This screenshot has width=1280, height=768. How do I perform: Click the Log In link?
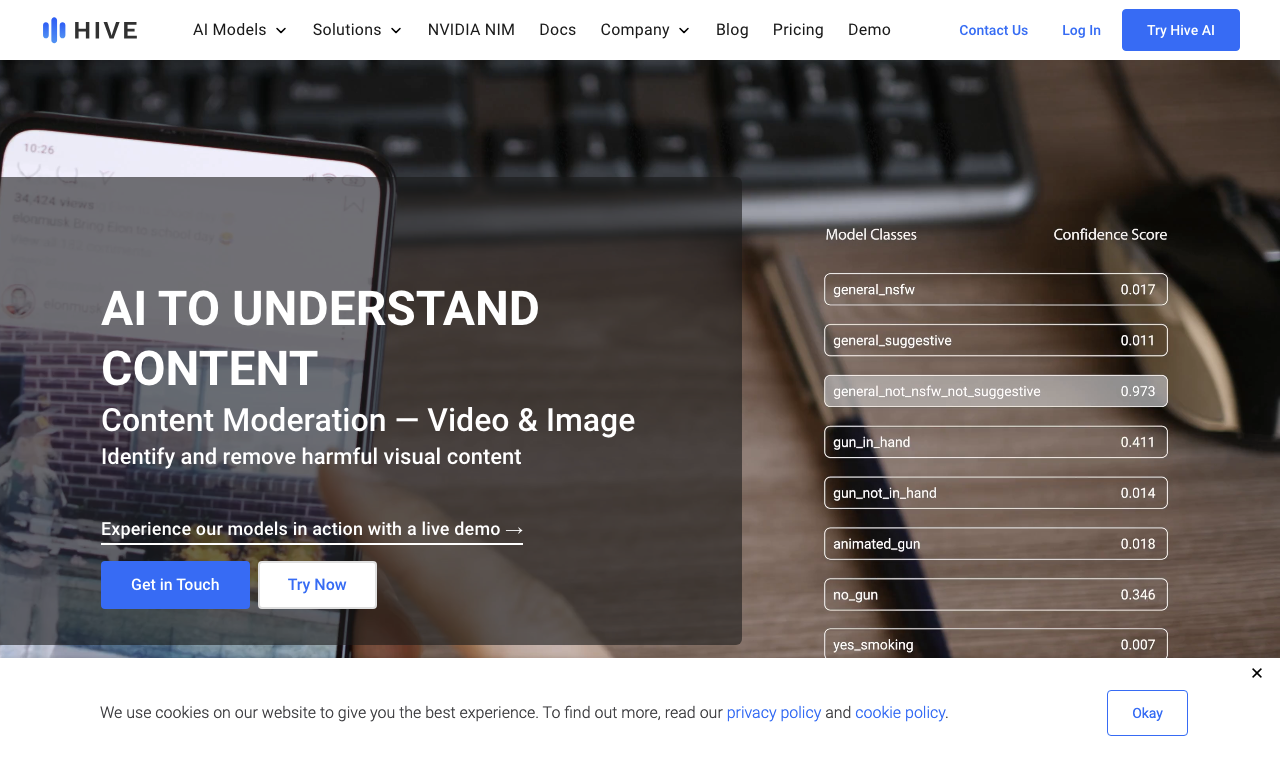click(x=1081, y=30)
